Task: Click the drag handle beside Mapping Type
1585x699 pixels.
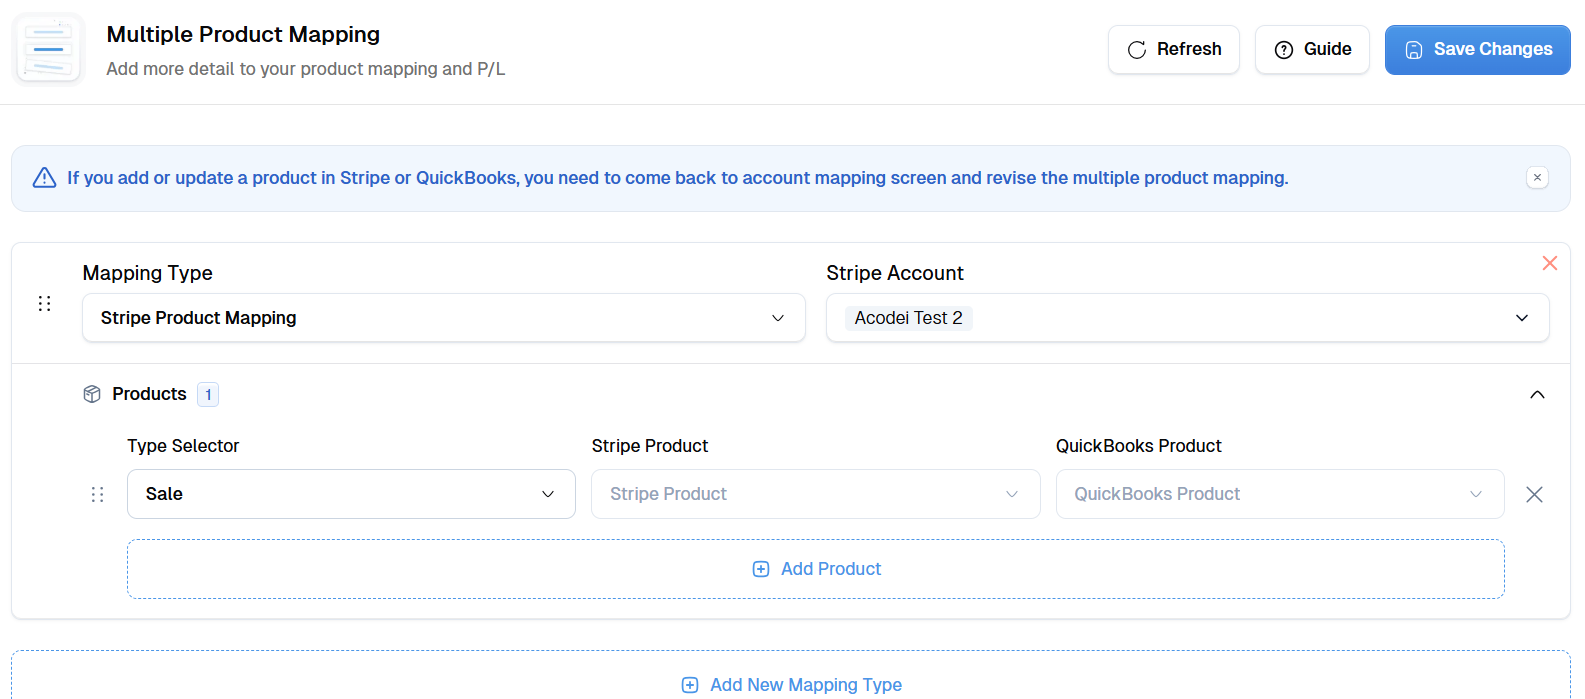Action: [44, 303]
